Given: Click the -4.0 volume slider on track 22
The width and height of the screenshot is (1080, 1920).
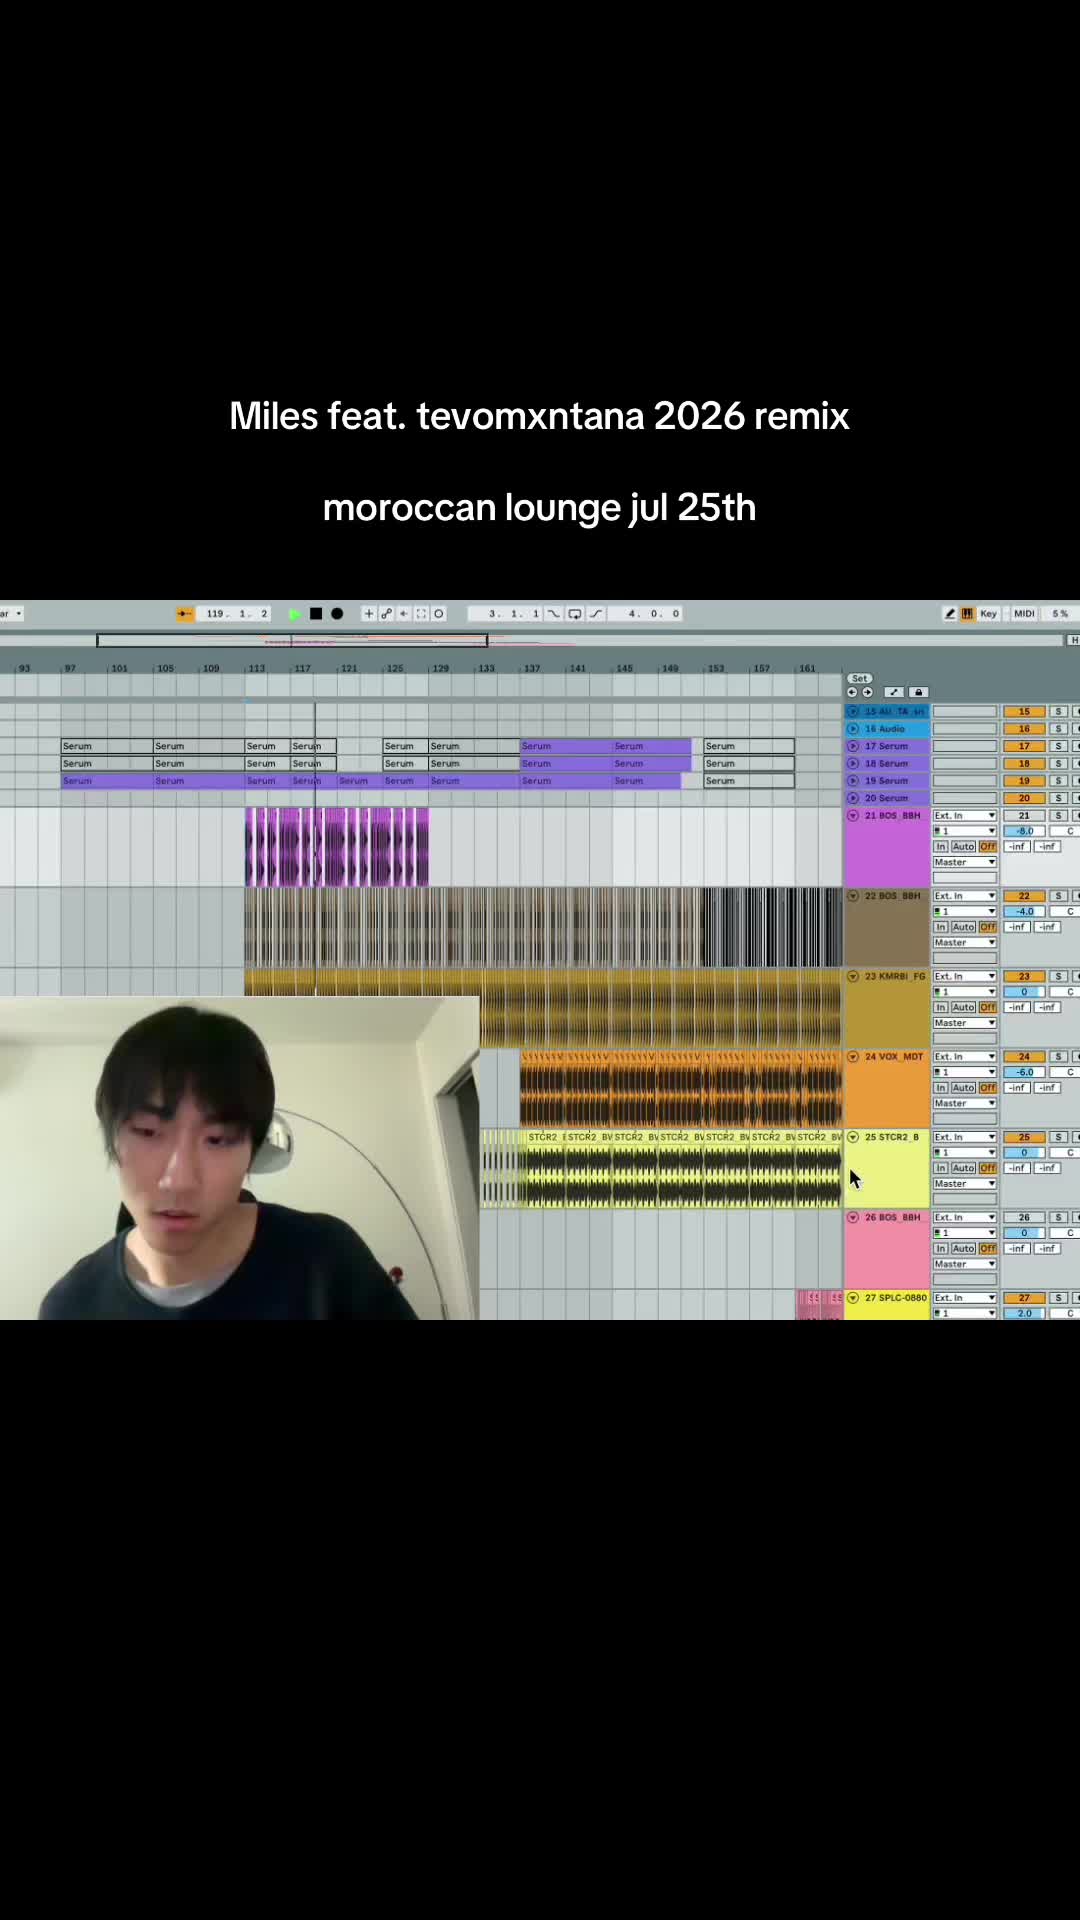Looking at the screenshot, I should 1024,912.
